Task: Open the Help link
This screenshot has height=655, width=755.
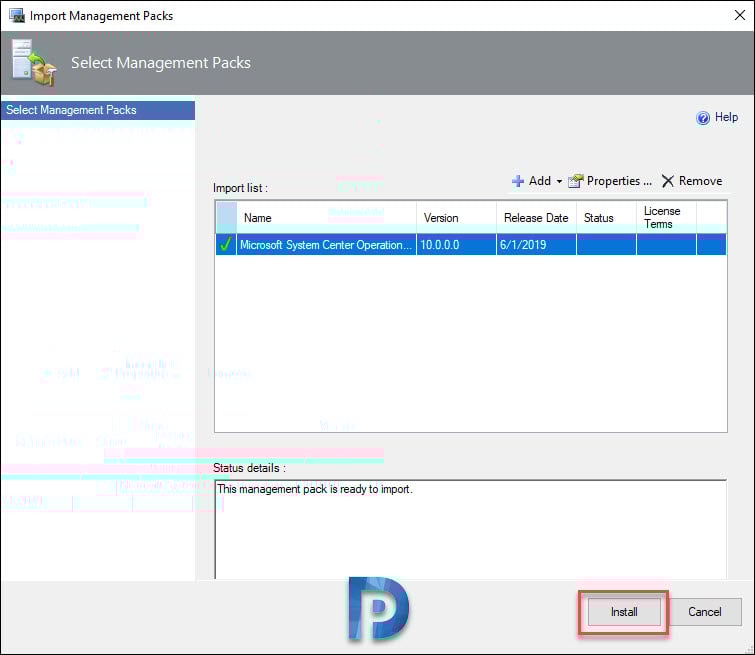Action: (726, 117)
